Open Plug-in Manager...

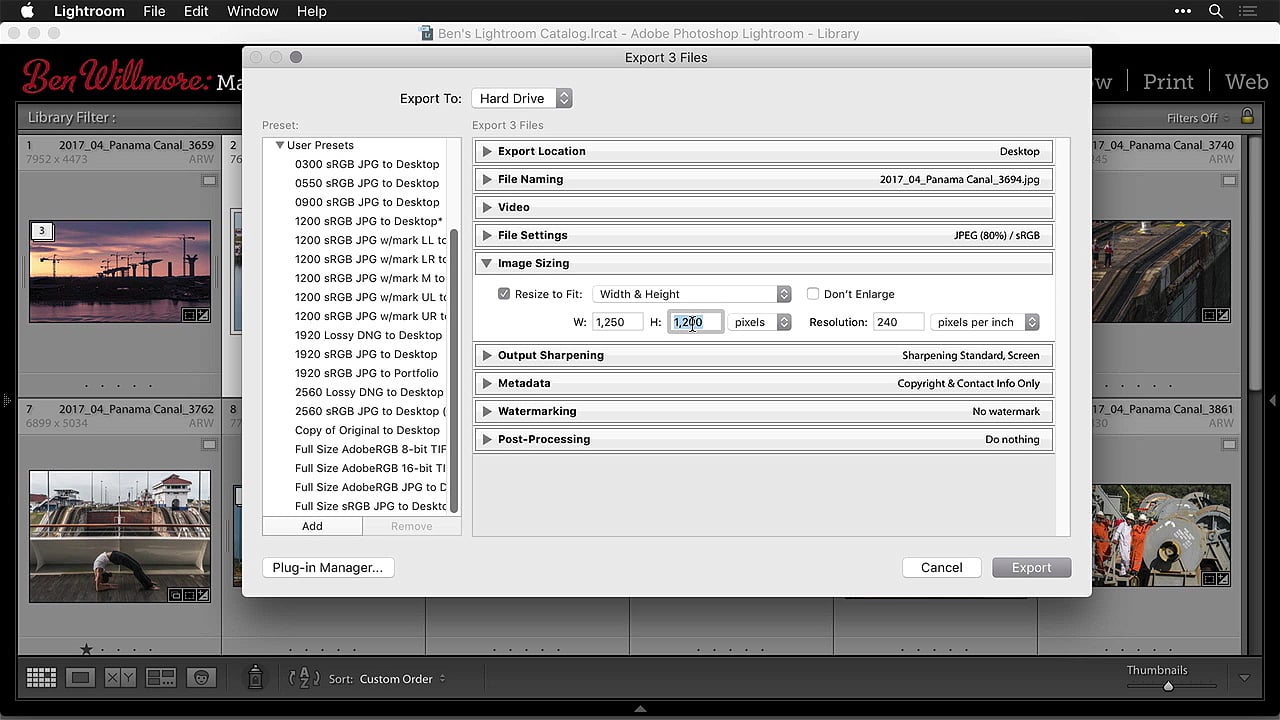(x=328, y=567)
